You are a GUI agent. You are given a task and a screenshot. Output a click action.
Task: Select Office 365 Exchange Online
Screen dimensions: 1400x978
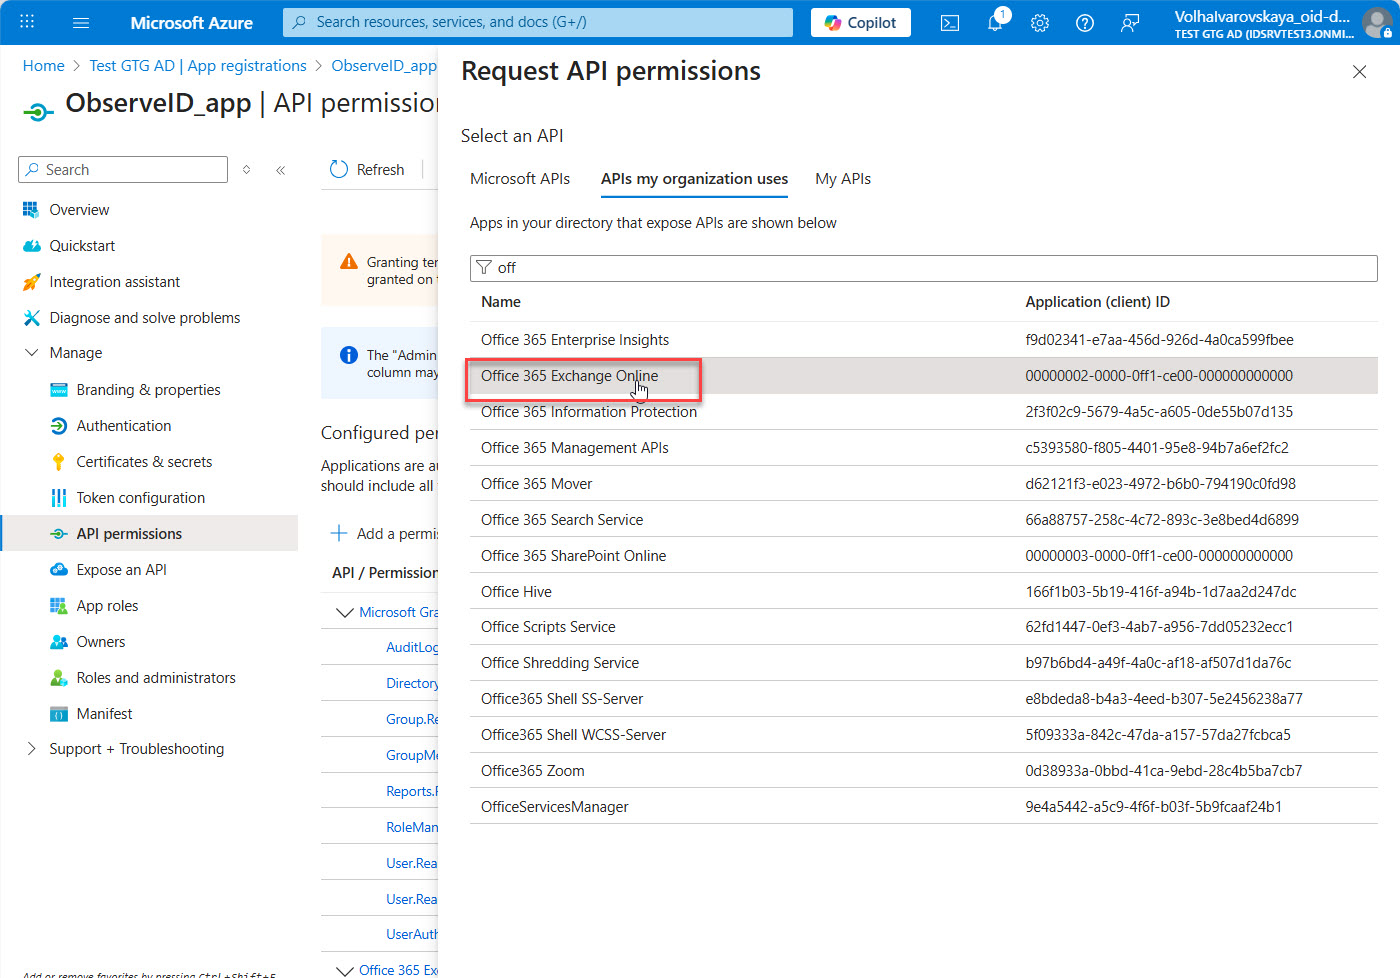pos(569,376)
